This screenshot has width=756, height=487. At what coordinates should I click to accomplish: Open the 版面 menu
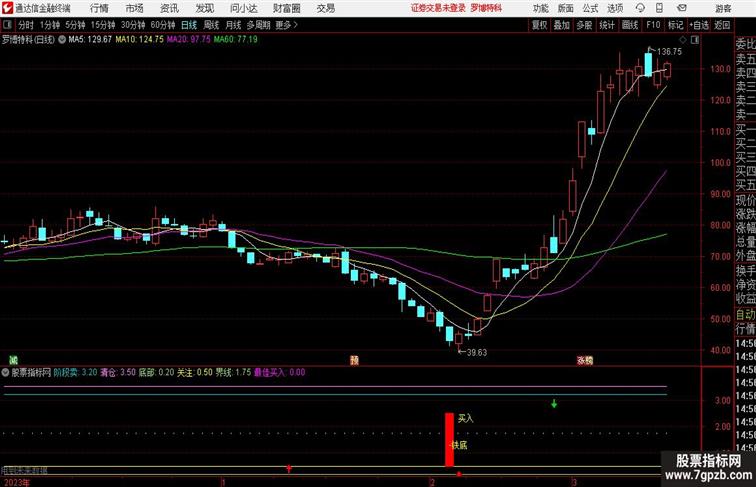tap(565, 8)
